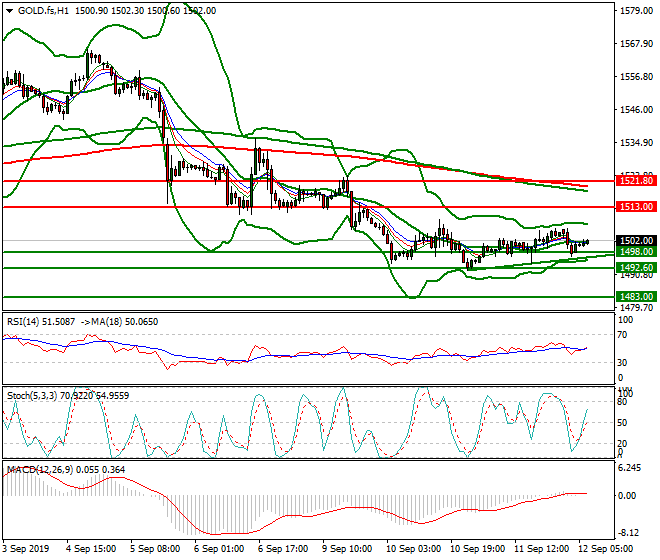The width and height of the screenshot is (660, 560).
Task: Click the 1579.00 label on price axis
Action: (x=636, y=12)
